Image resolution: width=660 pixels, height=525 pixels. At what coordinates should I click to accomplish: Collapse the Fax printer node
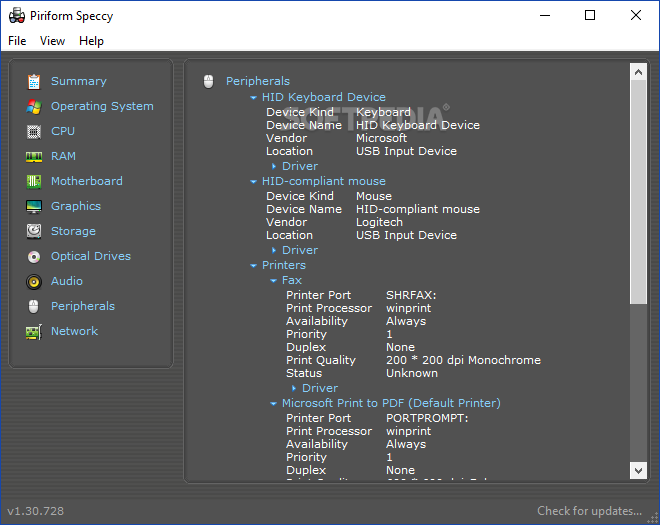tap(273, 280)
